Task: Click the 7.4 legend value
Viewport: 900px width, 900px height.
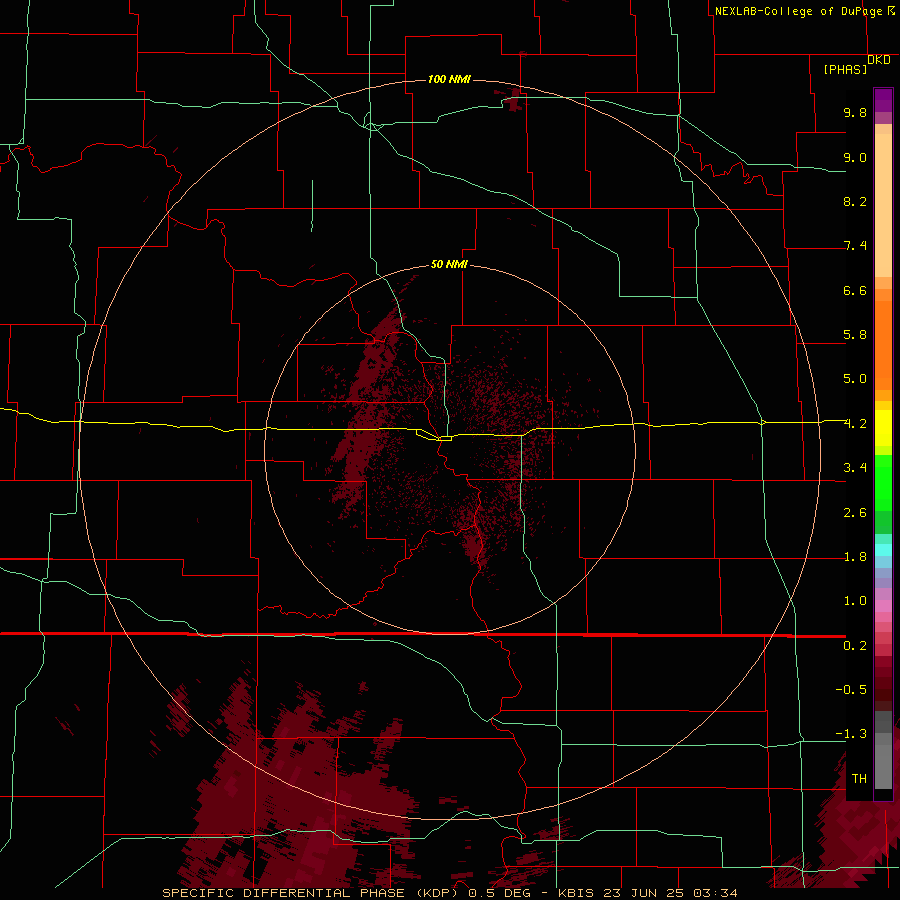Action: pyautogui.click(x=855, y=246)
